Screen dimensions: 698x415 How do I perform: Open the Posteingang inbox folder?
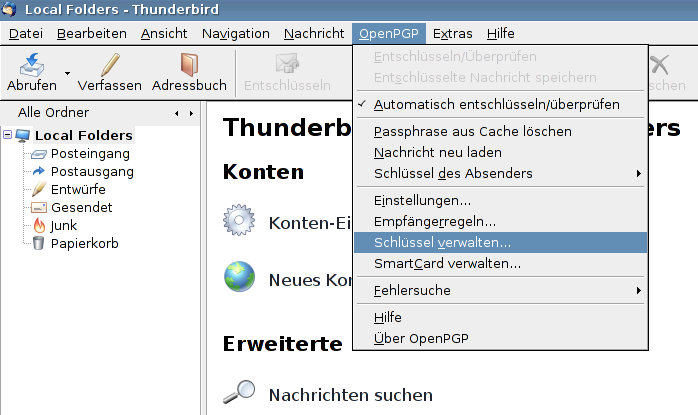[x=90, y=154]
